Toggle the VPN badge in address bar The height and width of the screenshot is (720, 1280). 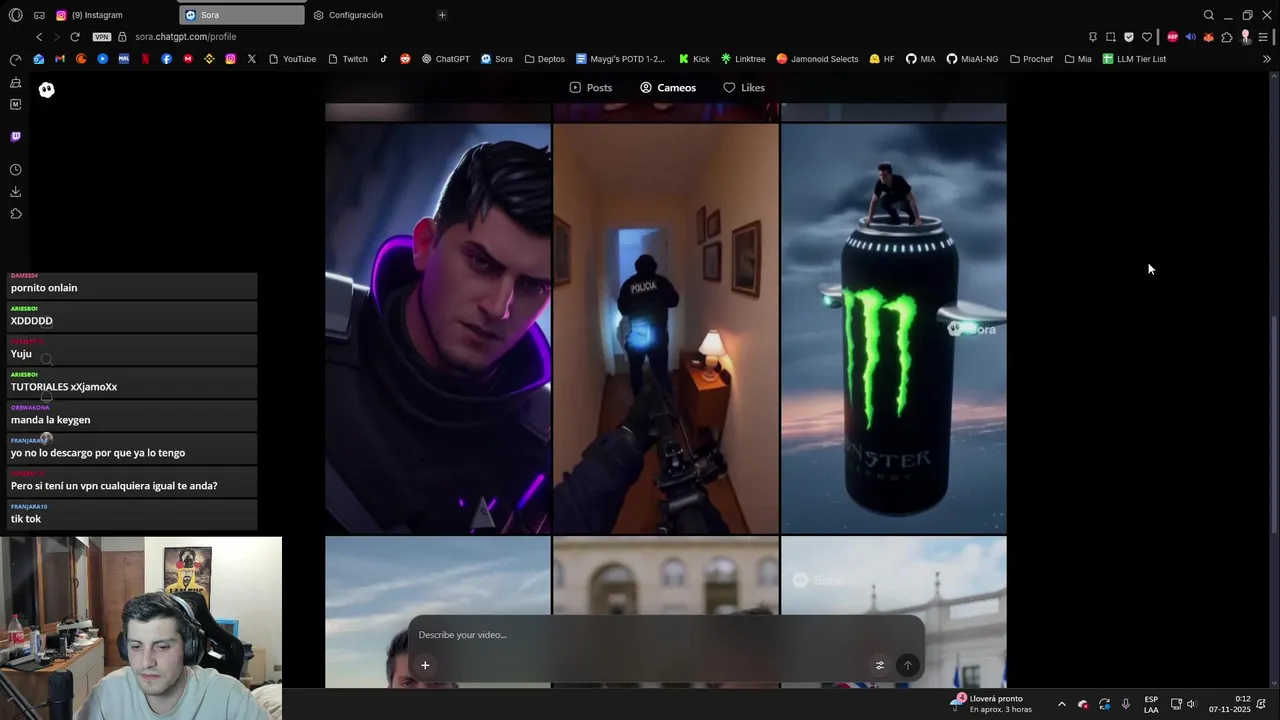pyautogui.click(x=101, y=37)
